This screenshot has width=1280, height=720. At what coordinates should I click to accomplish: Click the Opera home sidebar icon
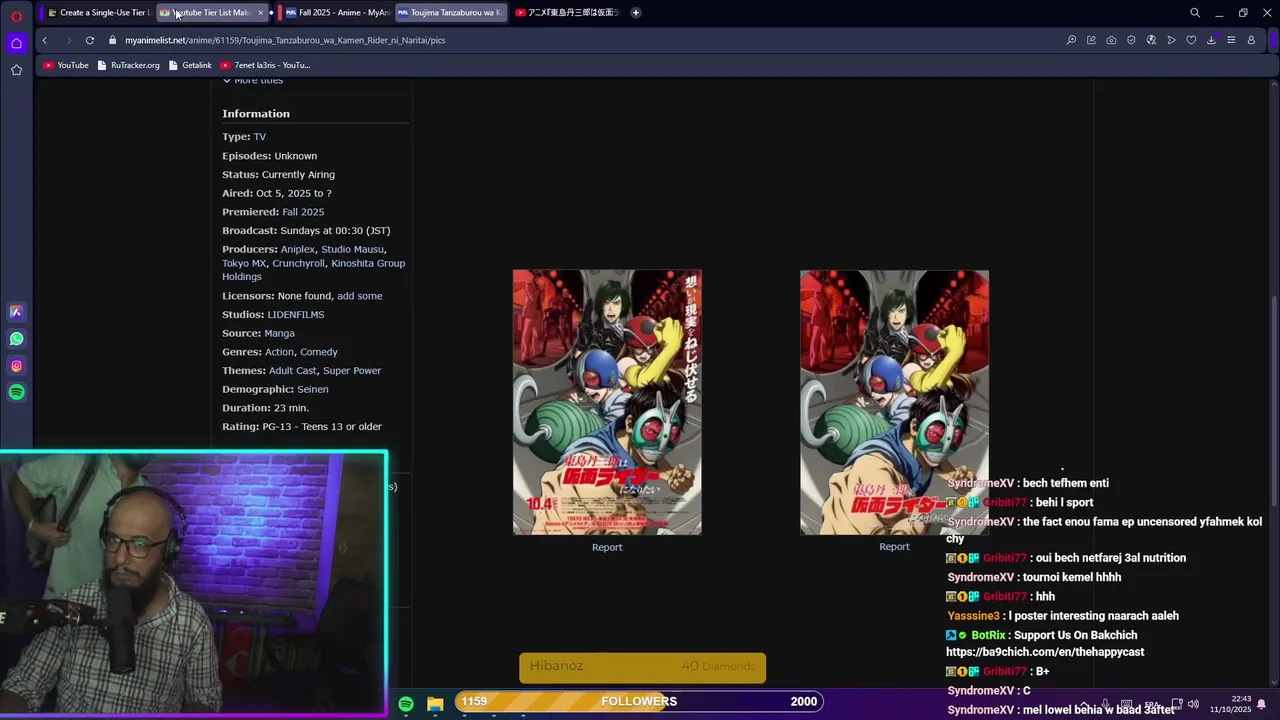pyautogui.click(x=16, y=43)
